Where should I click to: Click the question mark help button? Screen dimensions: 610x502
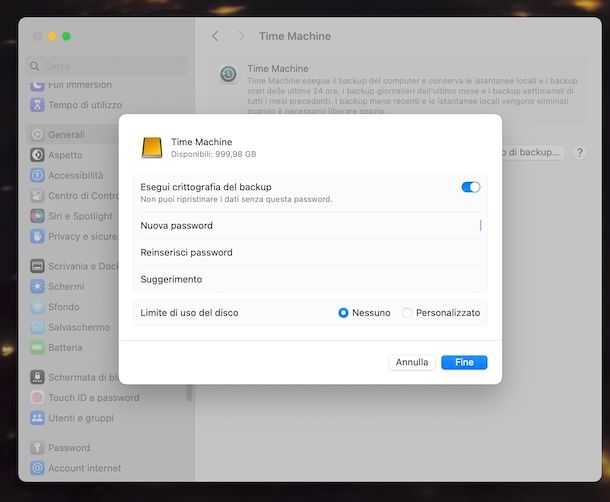(580, 153)
